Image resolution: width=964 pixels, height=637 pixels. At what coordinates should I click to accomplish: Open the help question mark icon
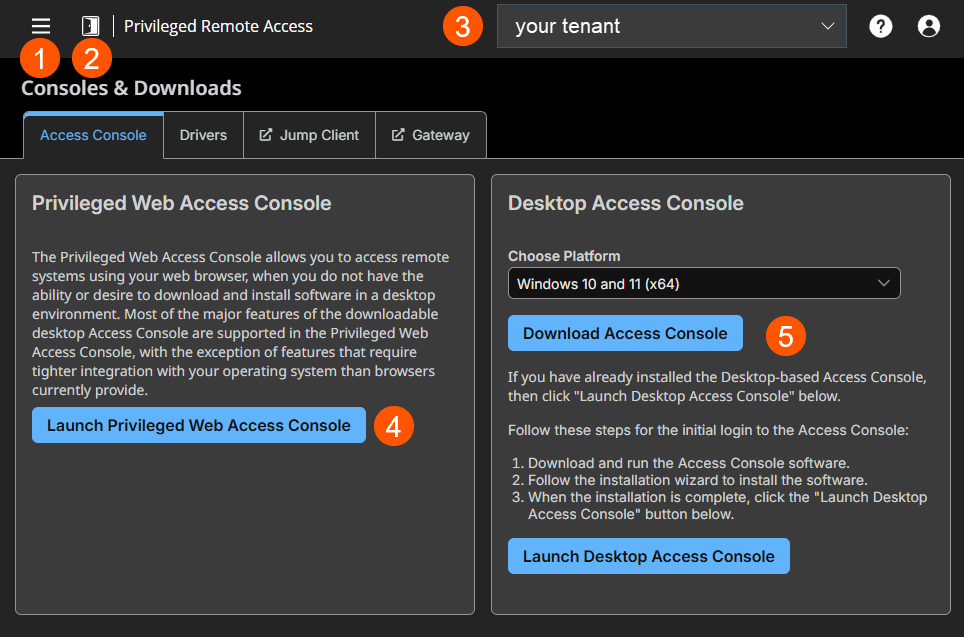pyautogui.click(x=880, y=26)
